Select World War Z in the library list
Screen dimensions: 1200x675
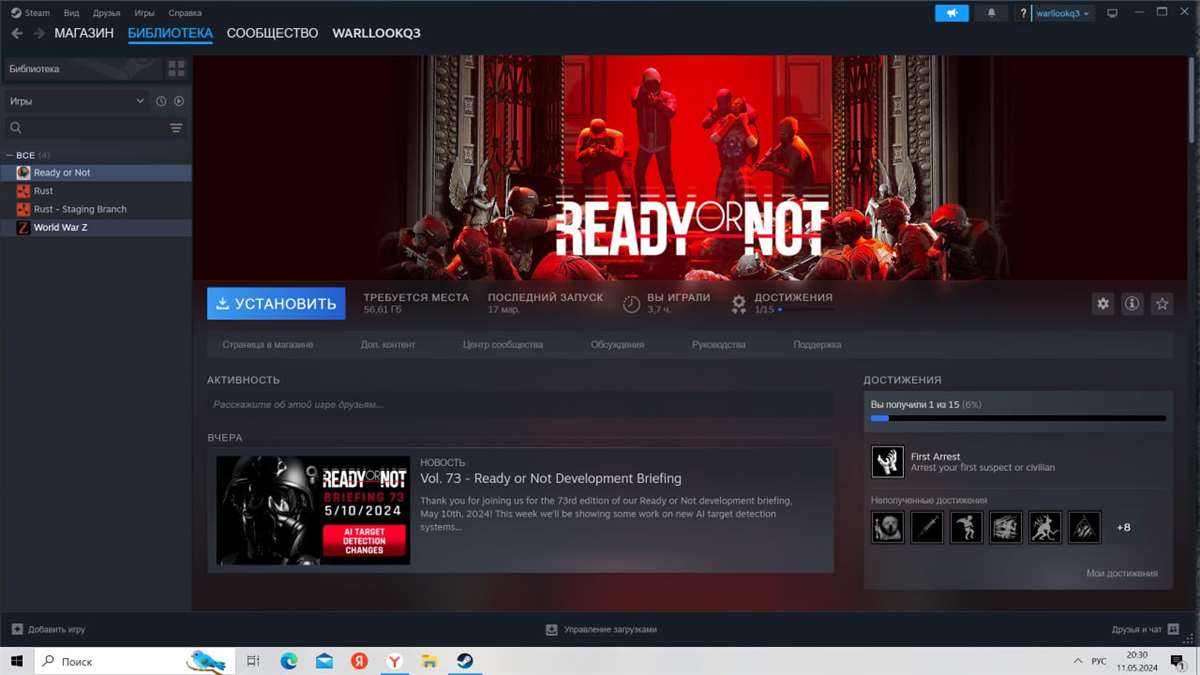(x=60, y=227)
